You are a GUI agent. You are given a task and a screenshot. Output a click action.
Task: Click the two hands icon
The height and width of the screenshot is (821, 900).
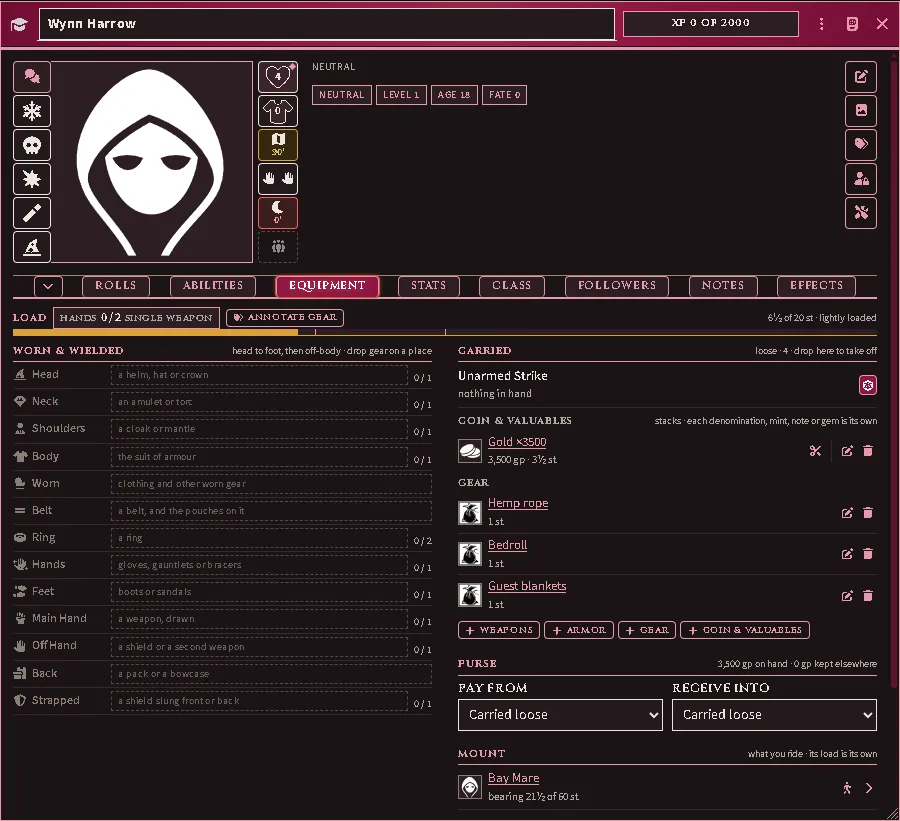(278, 179)
